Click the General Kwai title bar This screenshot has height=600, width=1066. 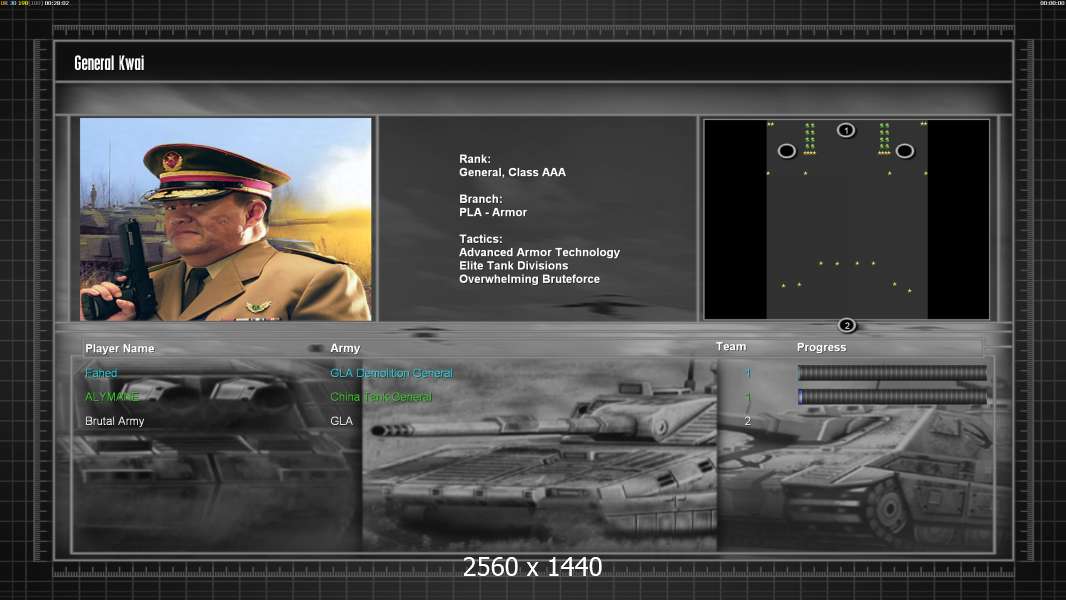[532, 63]
